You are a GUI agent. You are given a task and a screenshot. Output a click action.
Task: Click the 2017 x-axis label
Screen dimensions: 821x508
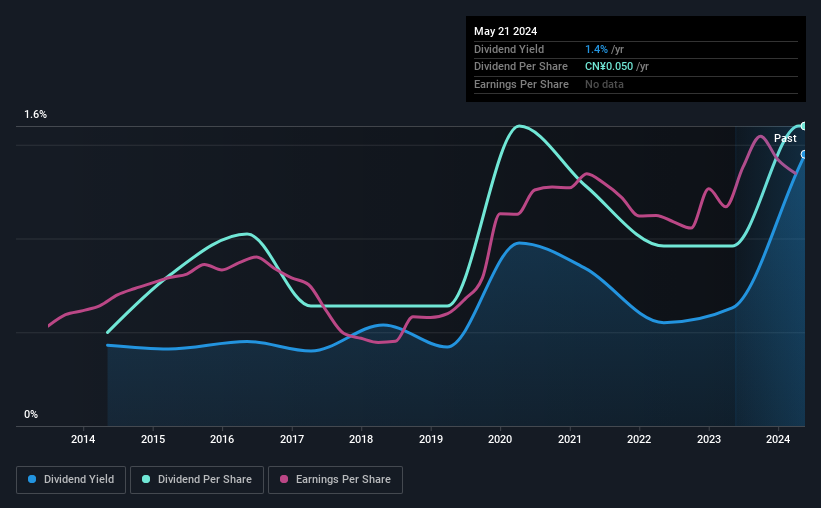point(292,439)
